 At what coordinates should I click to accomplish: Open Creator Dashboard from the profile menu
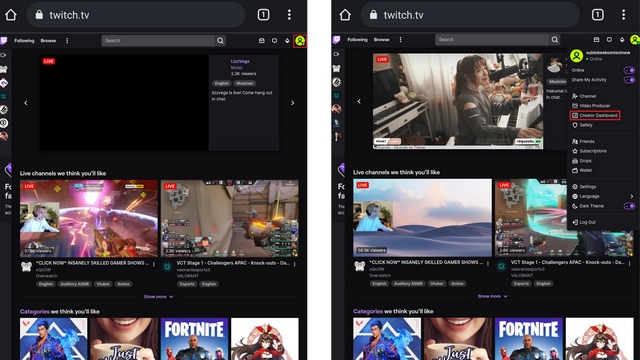pos(595,116)
